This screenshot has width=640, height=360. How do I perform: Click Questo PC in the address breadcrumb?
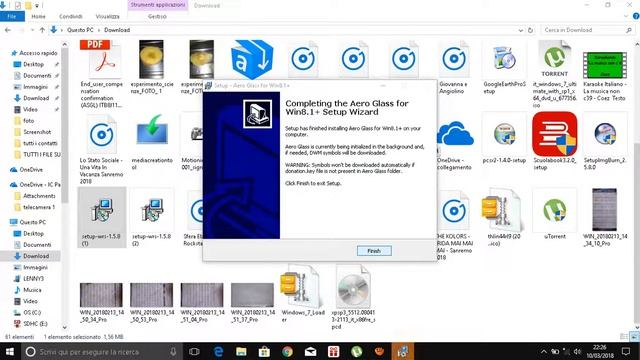[x=80, y=30]
